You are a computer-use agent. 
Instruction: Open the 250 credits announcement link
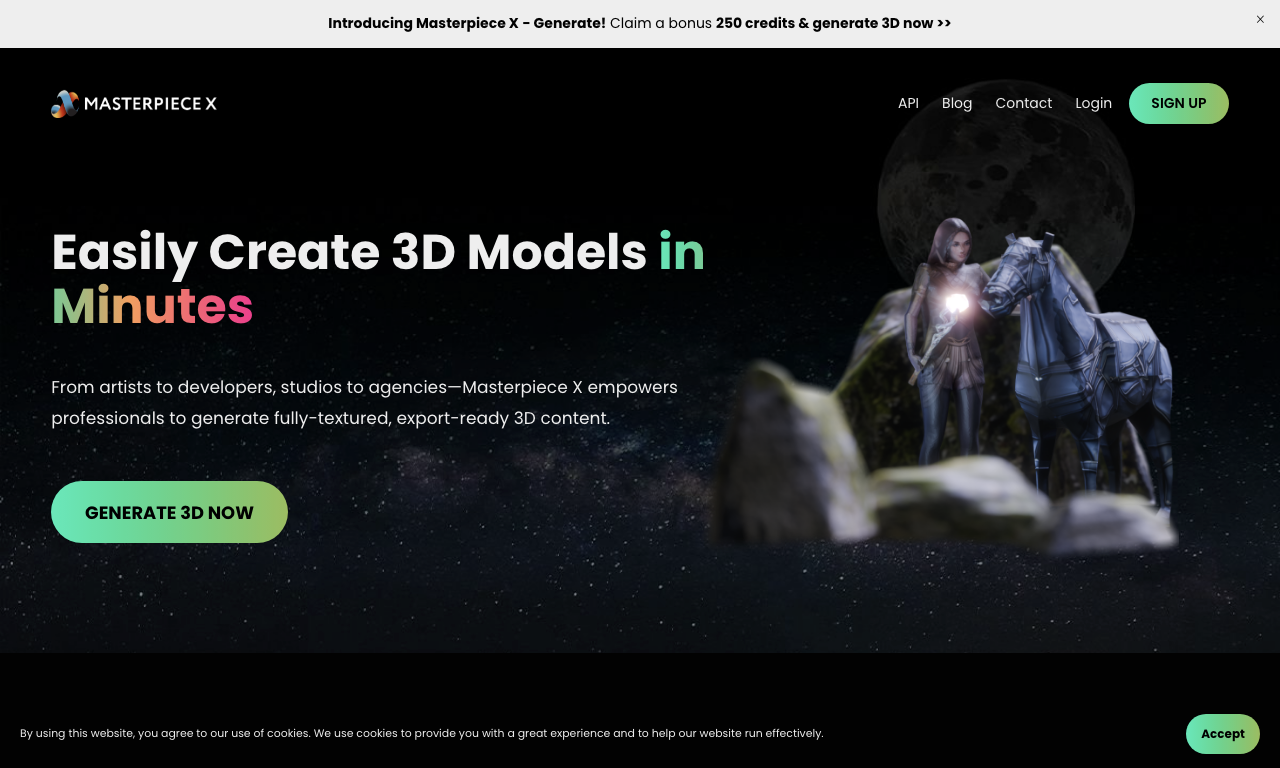(640, 23)
